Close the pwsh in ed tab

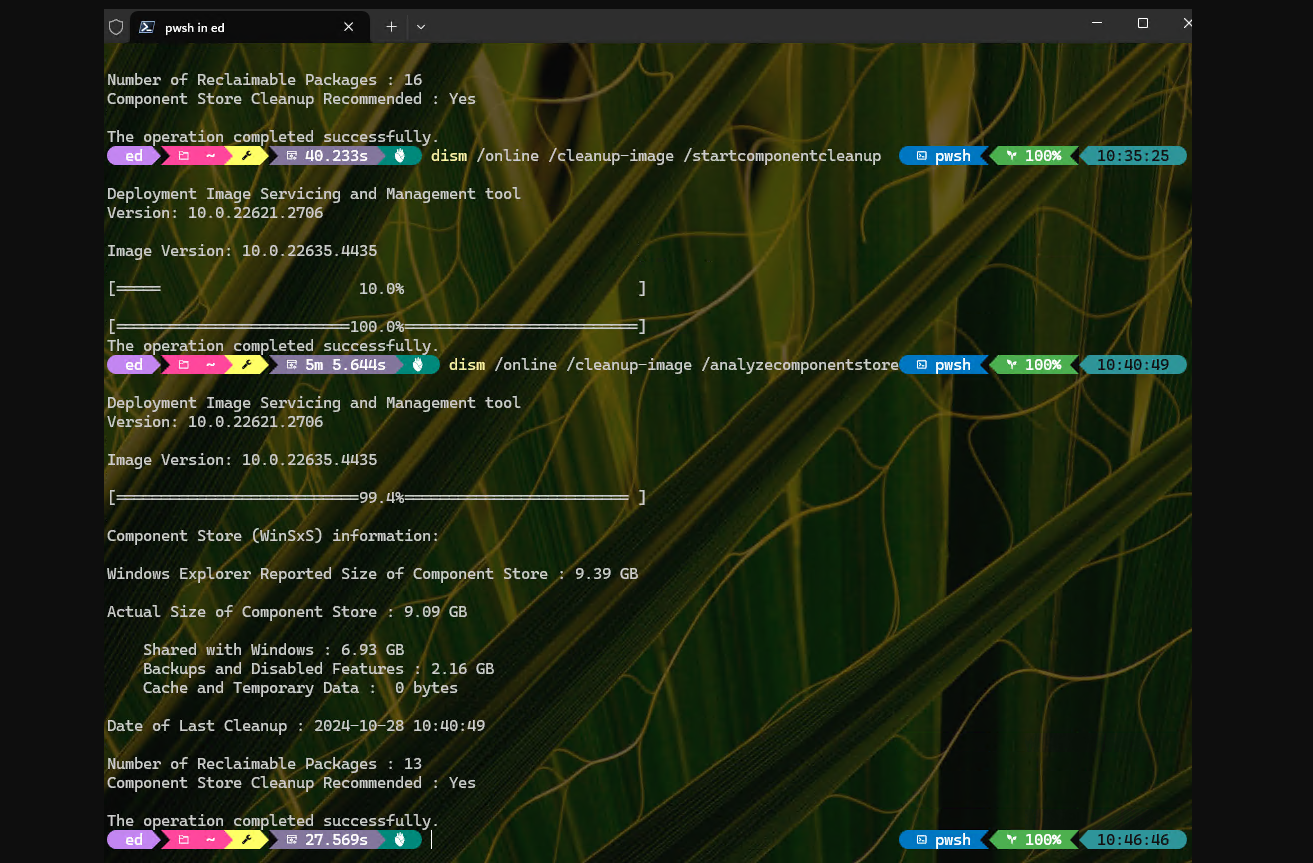[x=348, y=26]
